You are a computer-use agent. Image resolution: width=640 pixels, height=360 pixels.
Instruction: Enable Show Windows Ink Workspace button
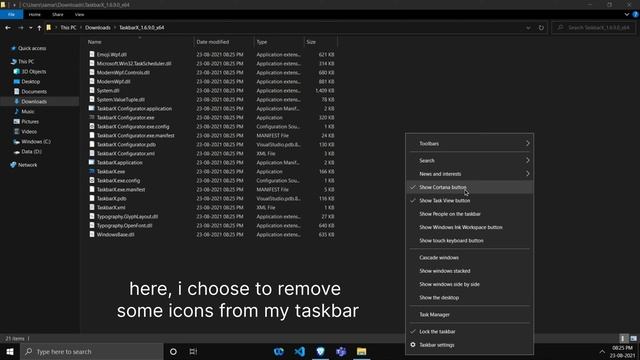click(x=470, y=227)
